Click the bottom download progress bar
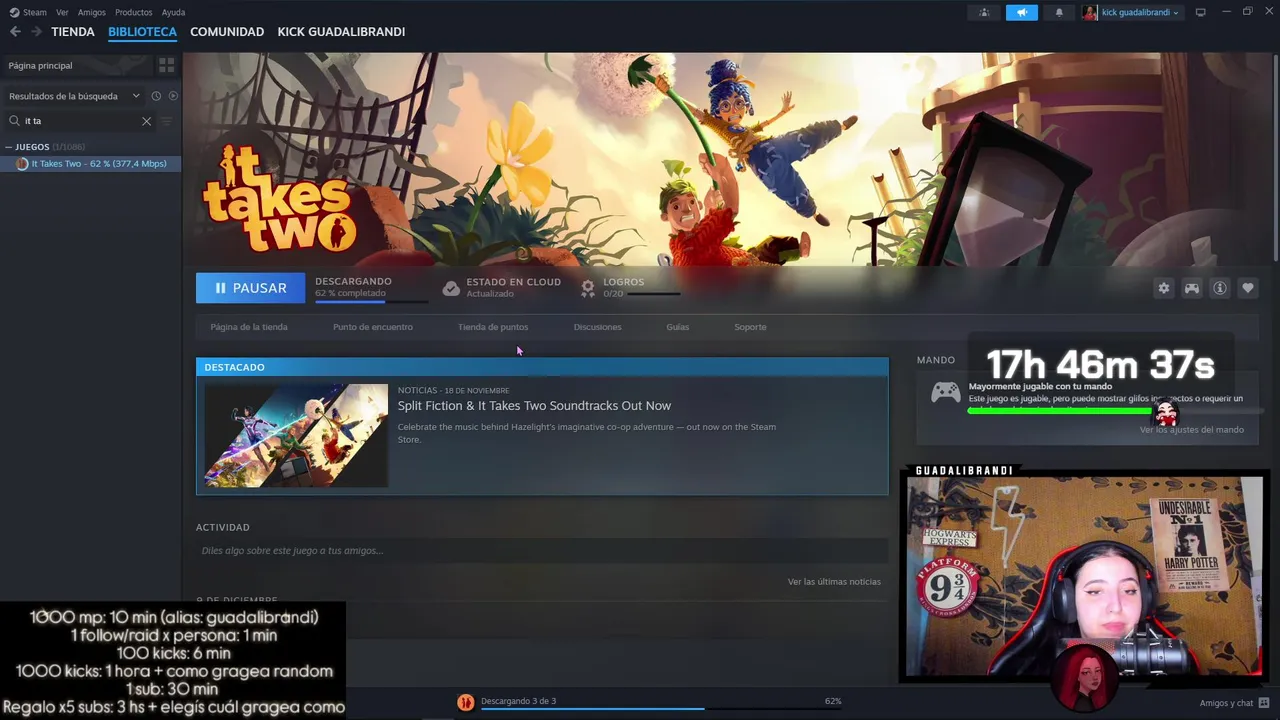 [x=660, y=709]
